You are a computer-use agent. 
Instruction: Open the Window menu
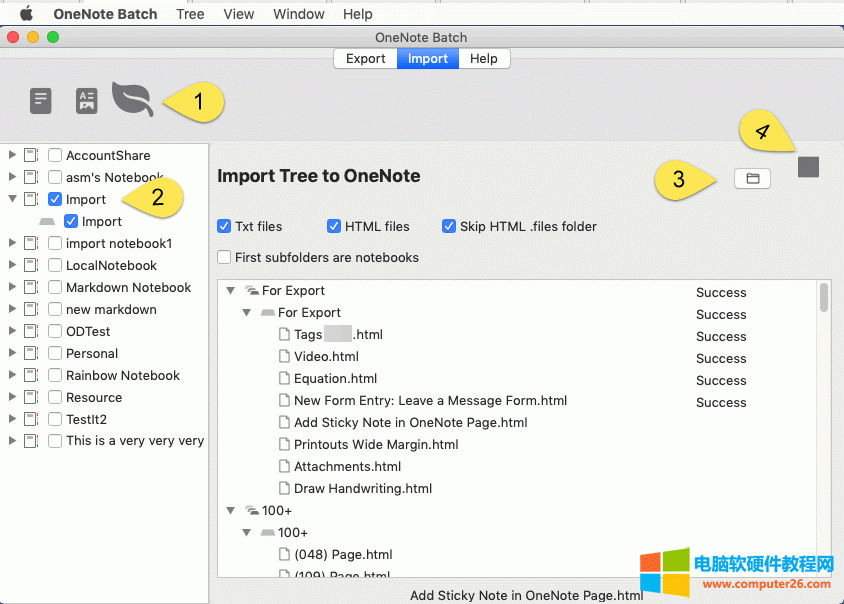point(298,13)
